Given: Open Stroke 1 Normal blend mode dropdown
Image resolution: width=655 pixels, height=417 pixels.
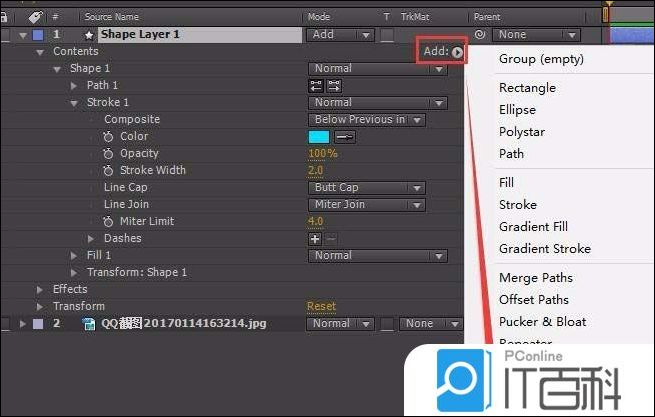Looking at the screenshot, I should [x=378, y=103].
